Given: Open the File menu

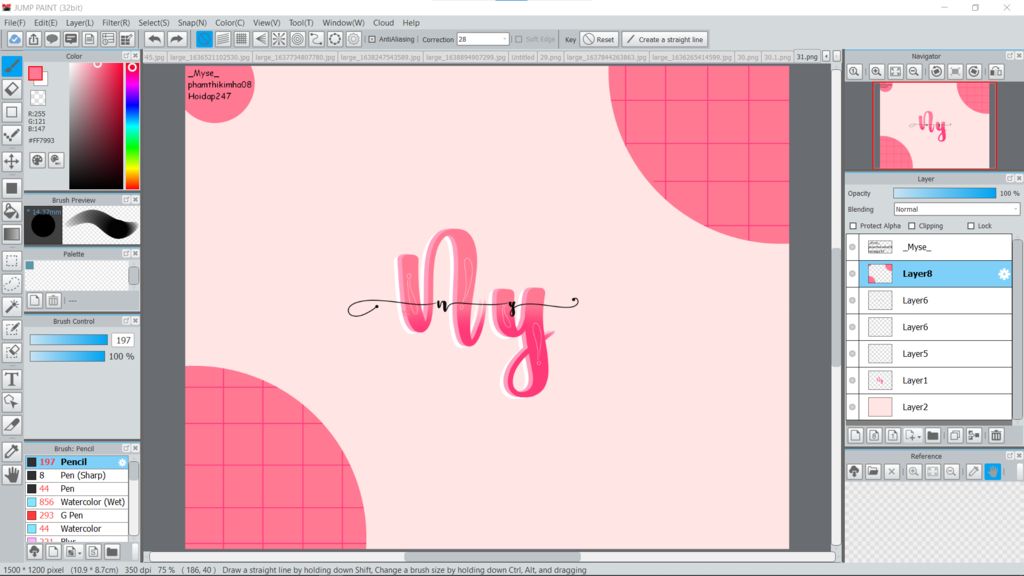Looking at the screenshot, I should [14, 22].
